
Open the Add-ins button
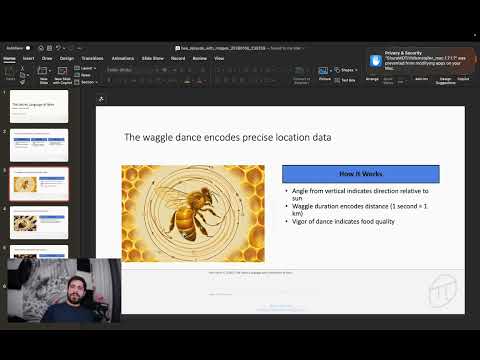tap(421, 79)
